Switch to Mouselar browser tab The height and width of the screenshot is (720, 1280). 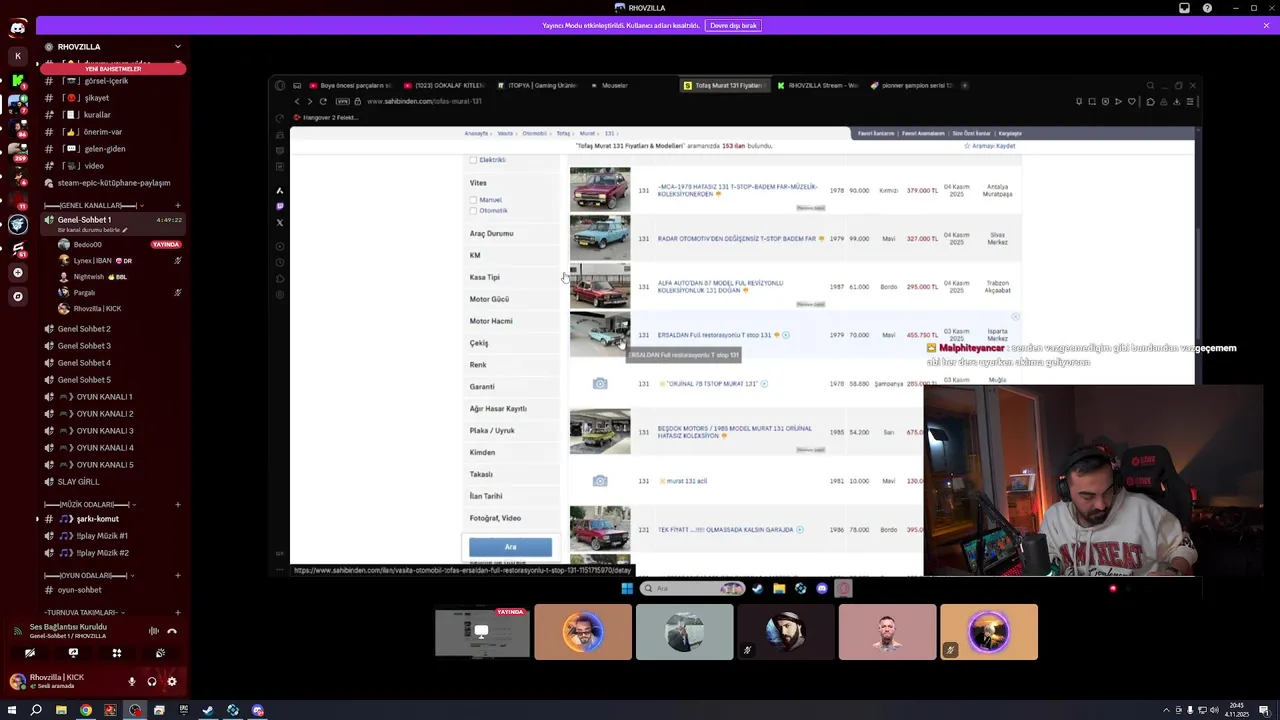coord(612,86)
